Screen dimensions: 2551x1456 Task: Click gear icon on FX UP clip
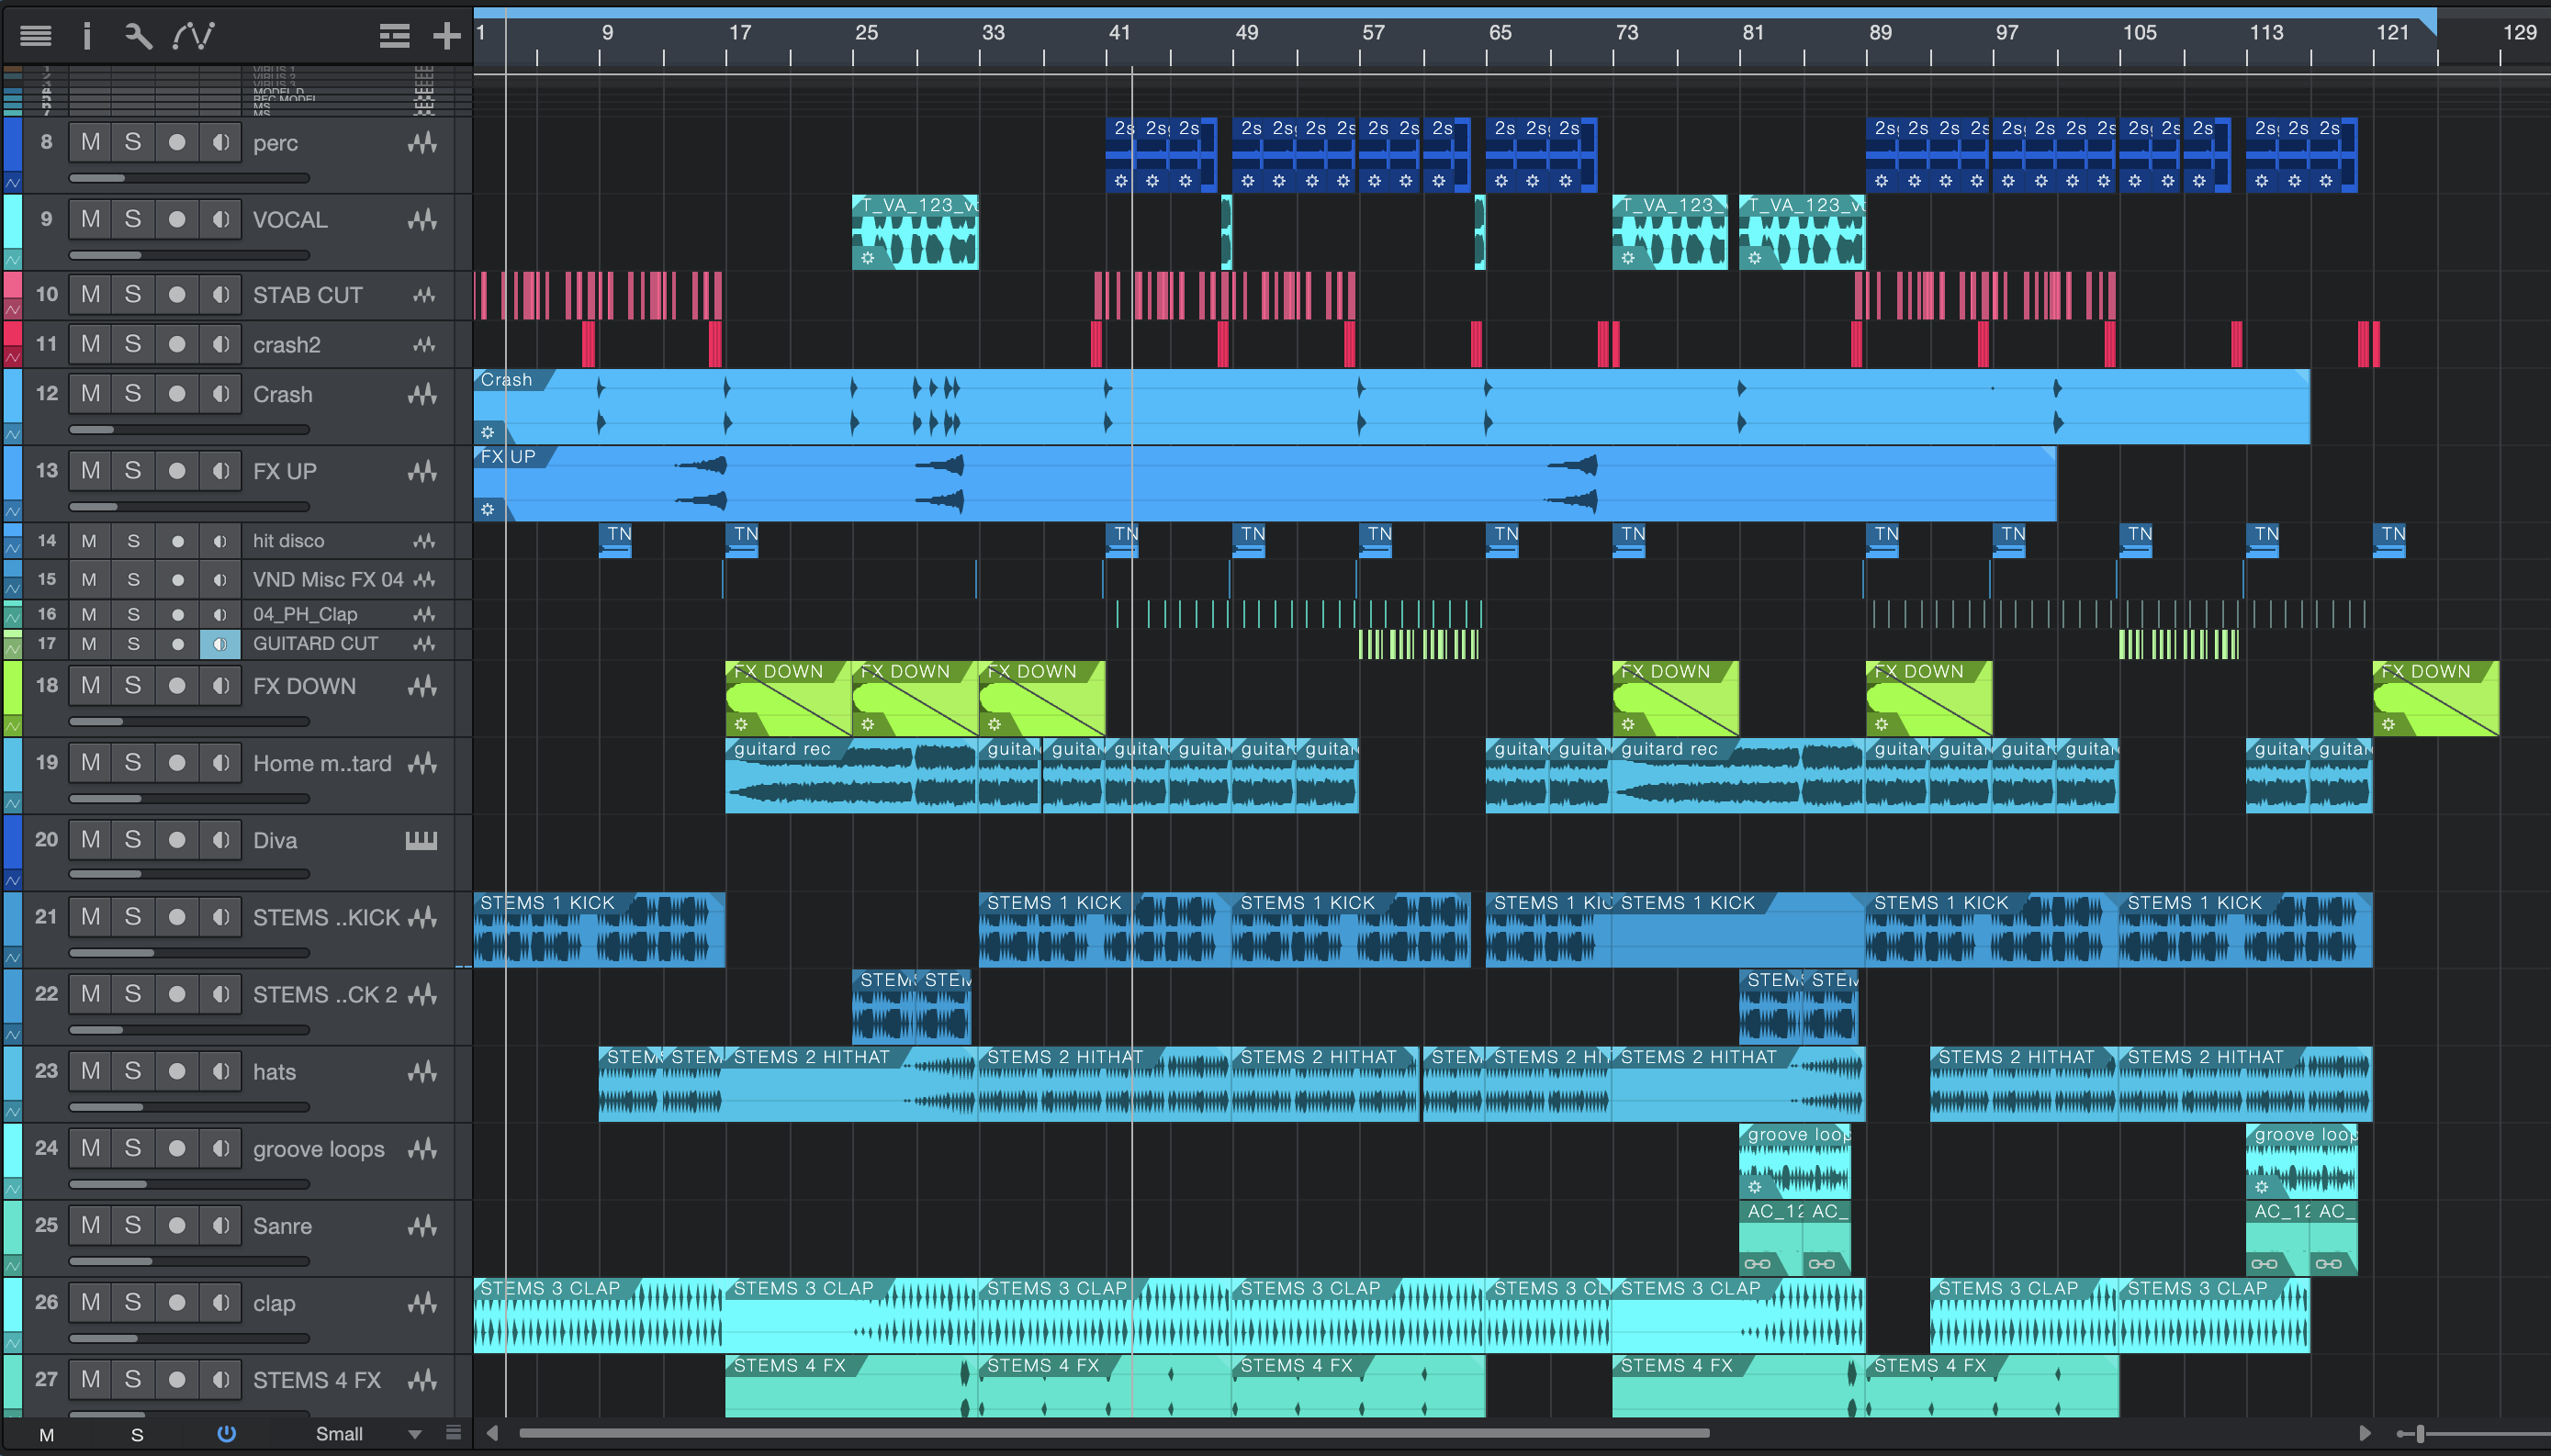click(487, 510)
